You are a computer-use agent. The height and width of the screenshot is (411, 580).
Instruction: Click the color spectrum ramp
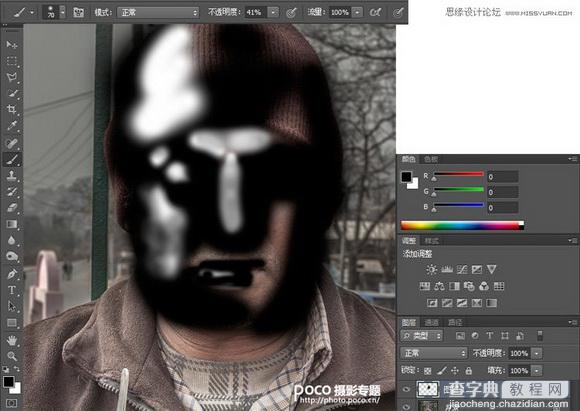tap(462, 225)
